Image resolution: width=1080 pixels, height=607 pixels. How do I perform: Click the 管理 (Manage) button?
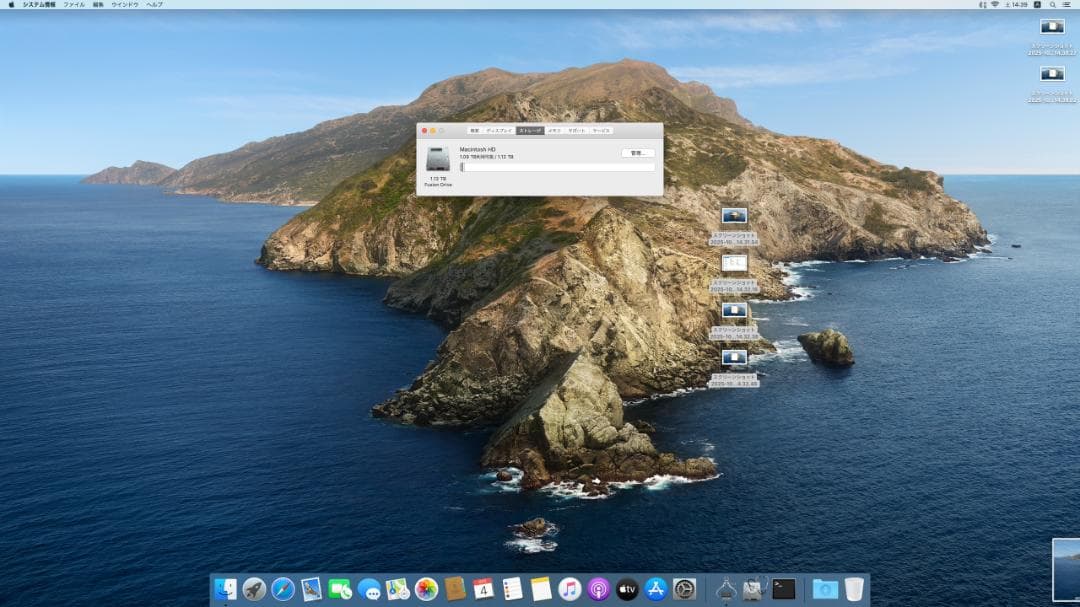(640, 154)
